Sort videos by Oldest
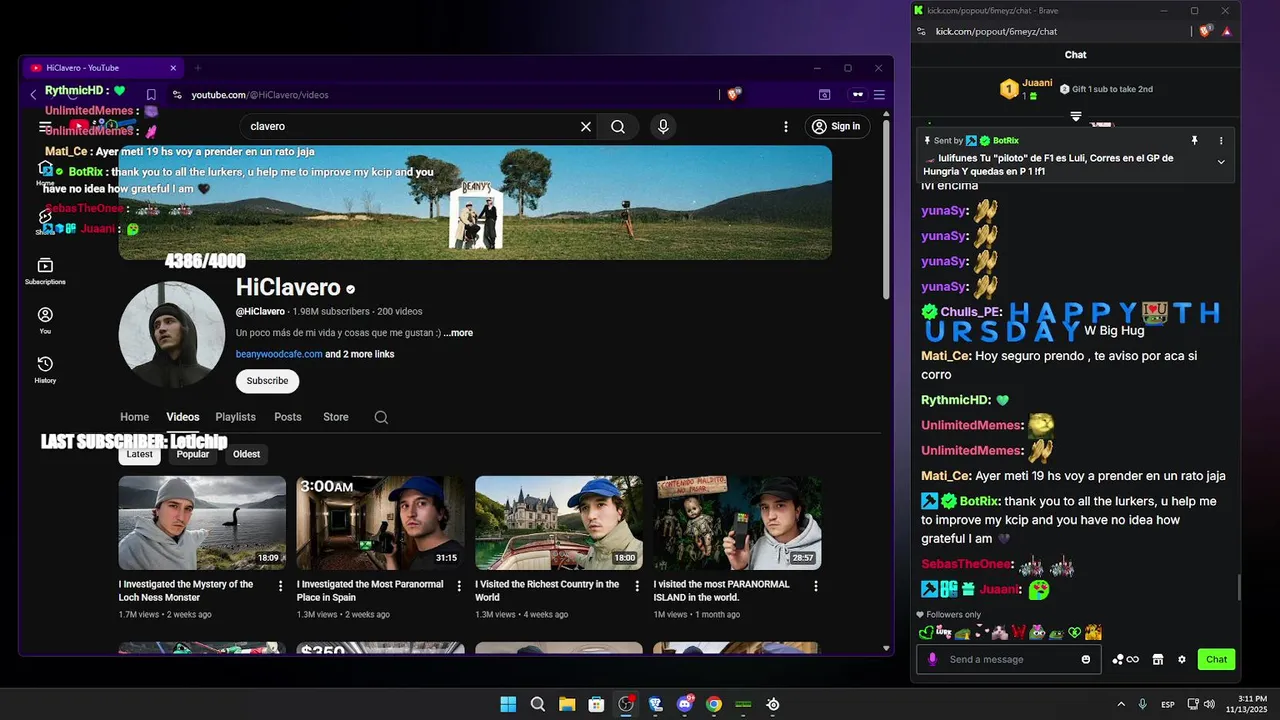 (x=246, y=454)
